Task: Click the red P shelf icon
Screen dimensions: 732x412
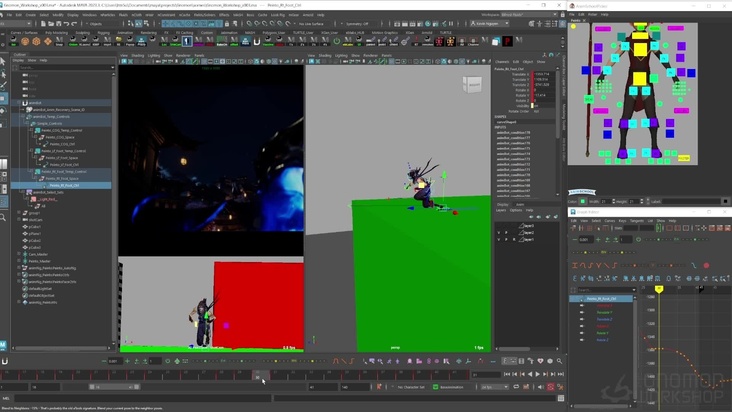Action: 508,41
